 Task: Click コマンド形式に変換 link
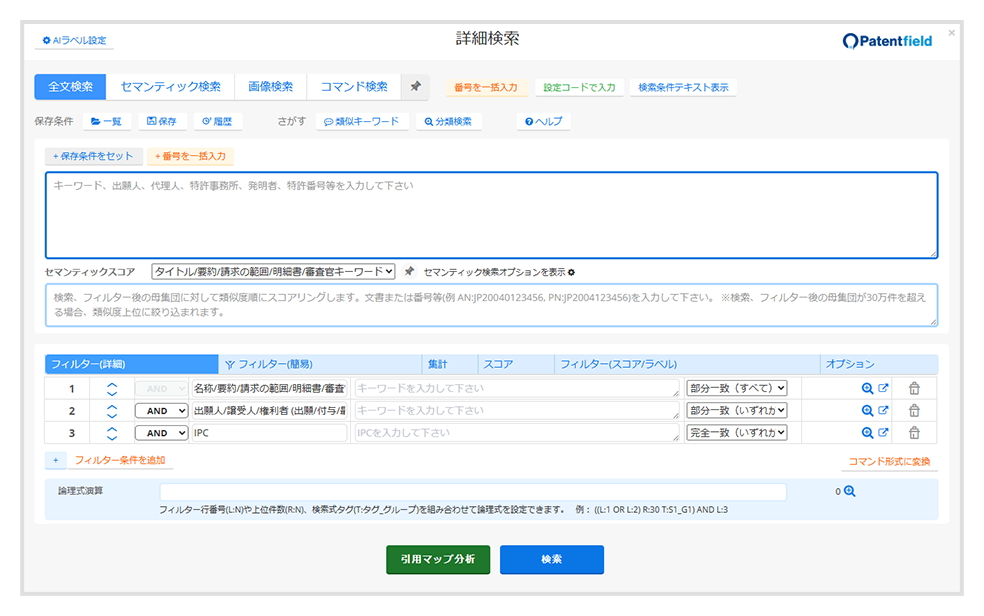click(x=889, y=462)
